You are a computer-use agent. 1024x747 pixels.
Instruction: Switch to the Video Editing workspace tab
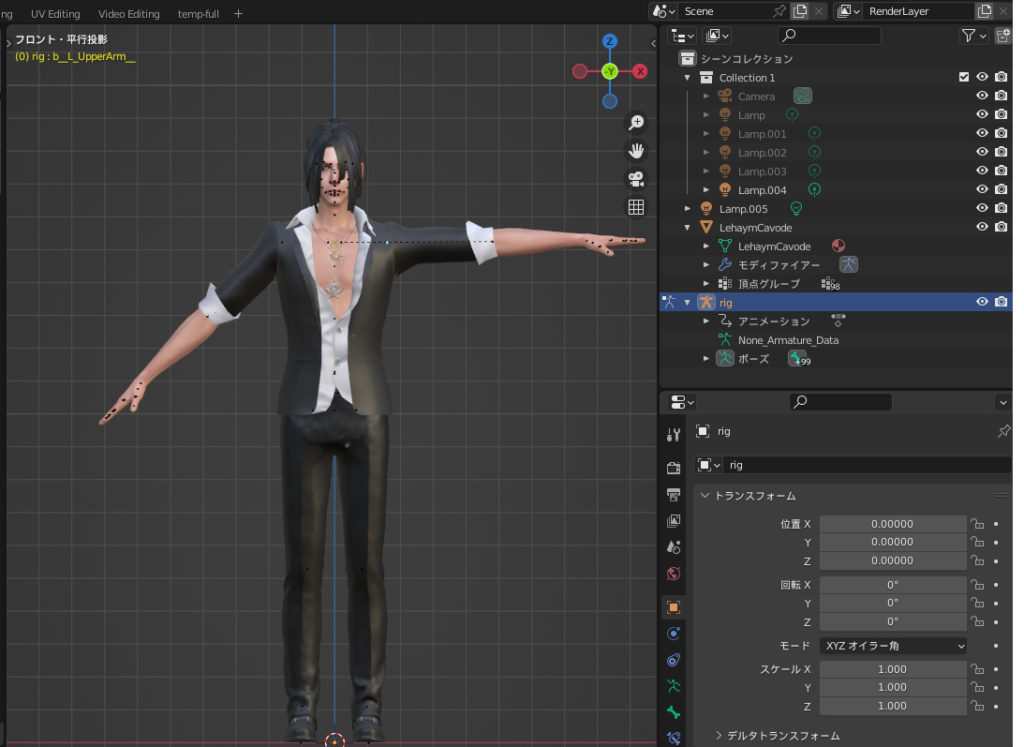pyautogui.click(x=129, y=14)
